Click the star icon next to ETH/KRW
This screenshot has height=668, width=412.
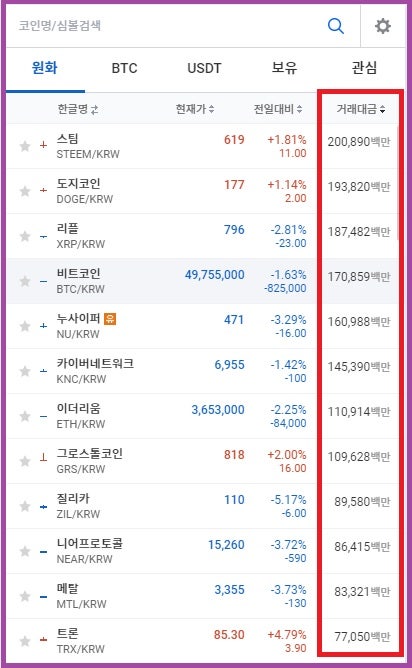25,416
